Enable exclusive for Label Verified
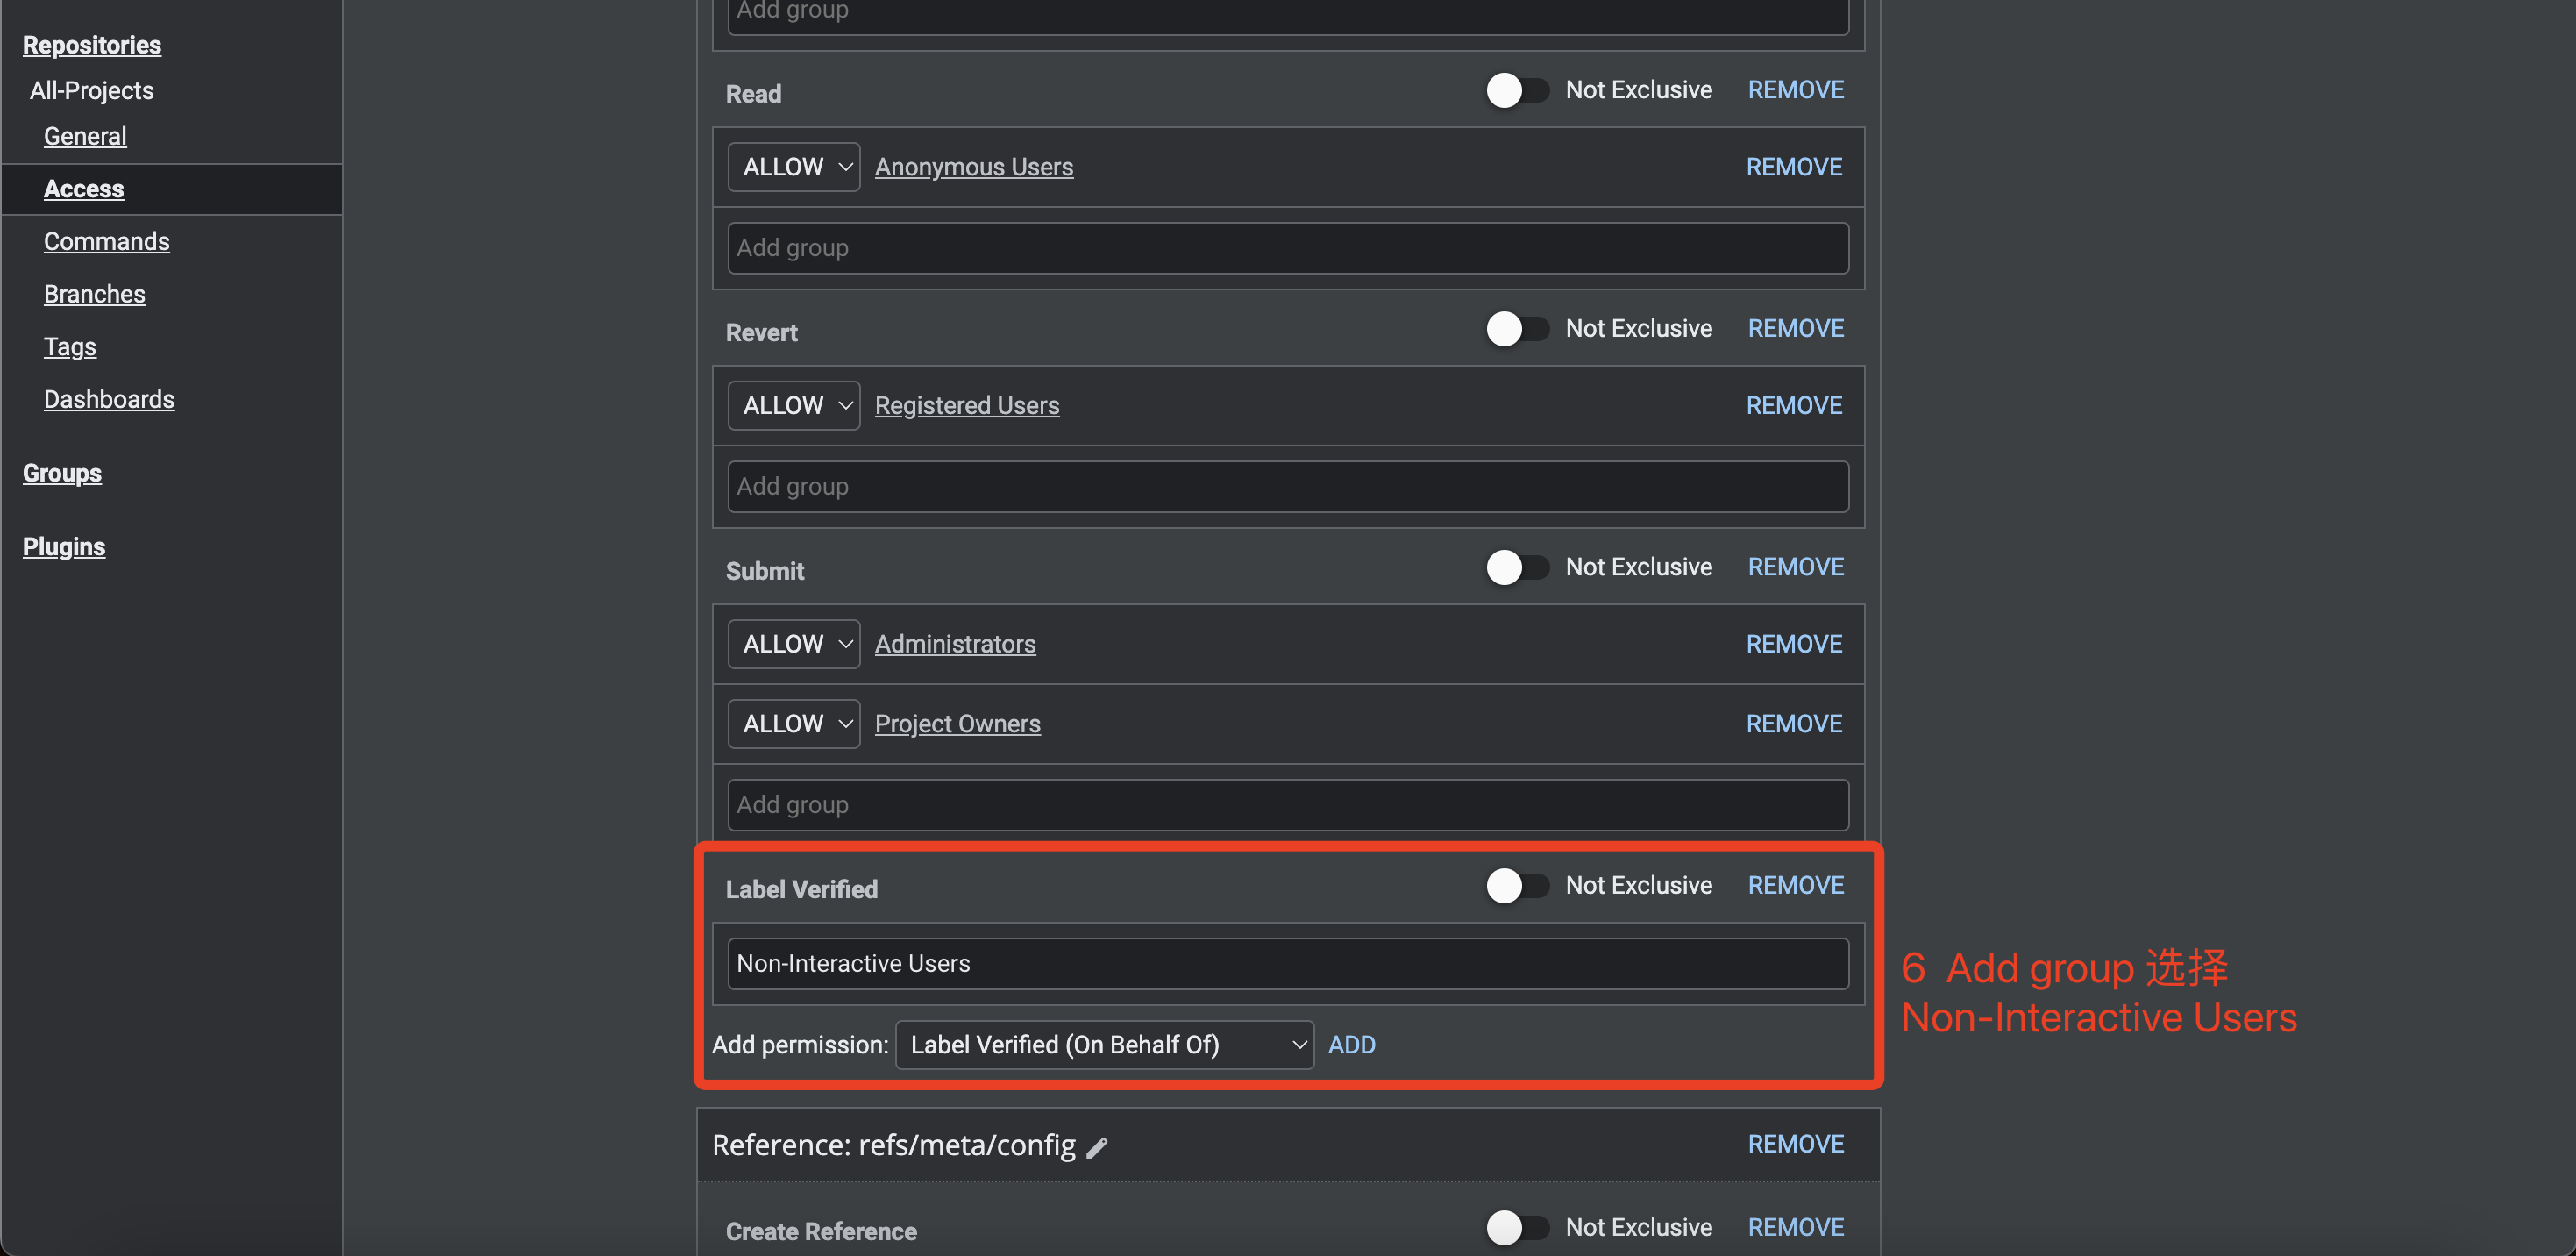This screenshot has width=2576, height=1256. [x=1516, y=885]
